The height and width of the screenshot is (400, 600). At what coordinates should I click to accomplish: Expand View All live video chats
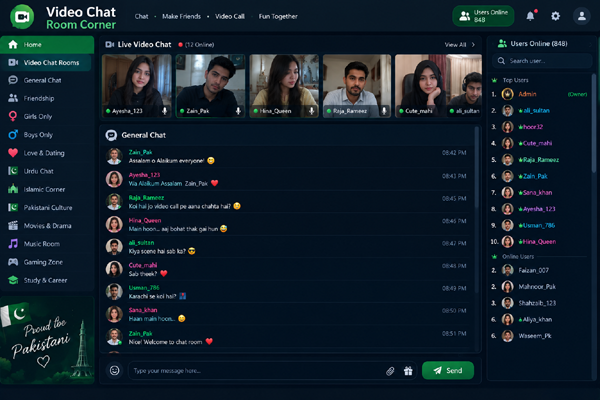point(460,45)
